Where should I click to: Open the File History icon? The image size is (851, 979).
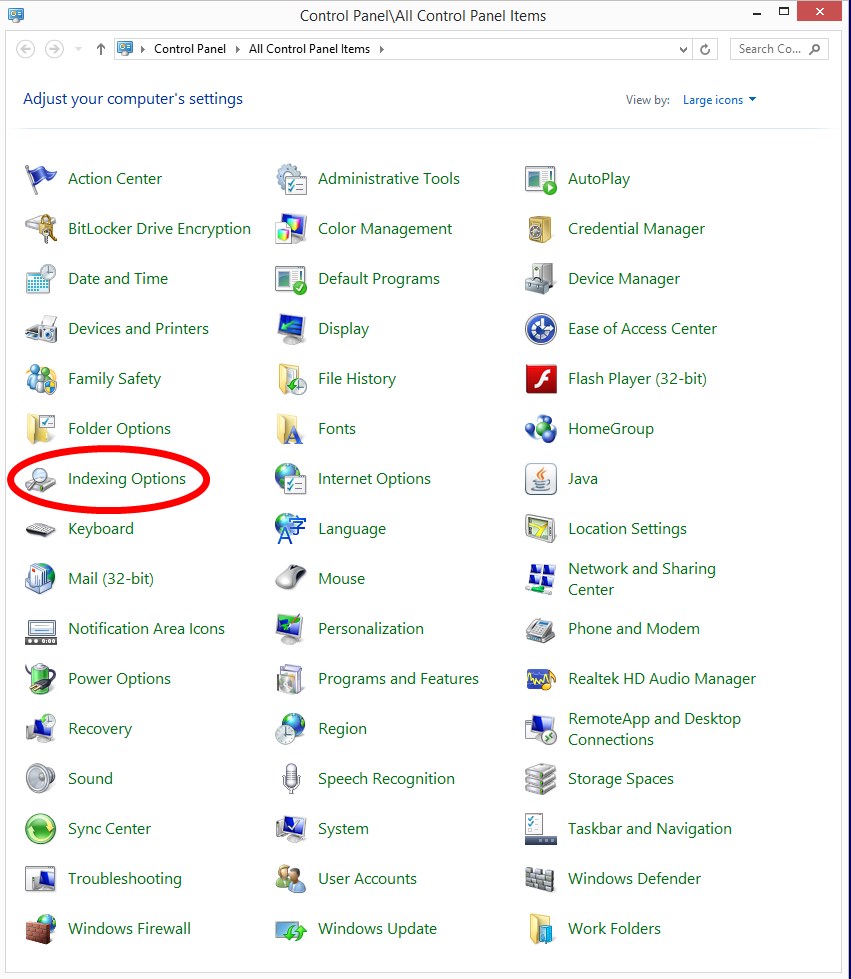tap(291, 379)
